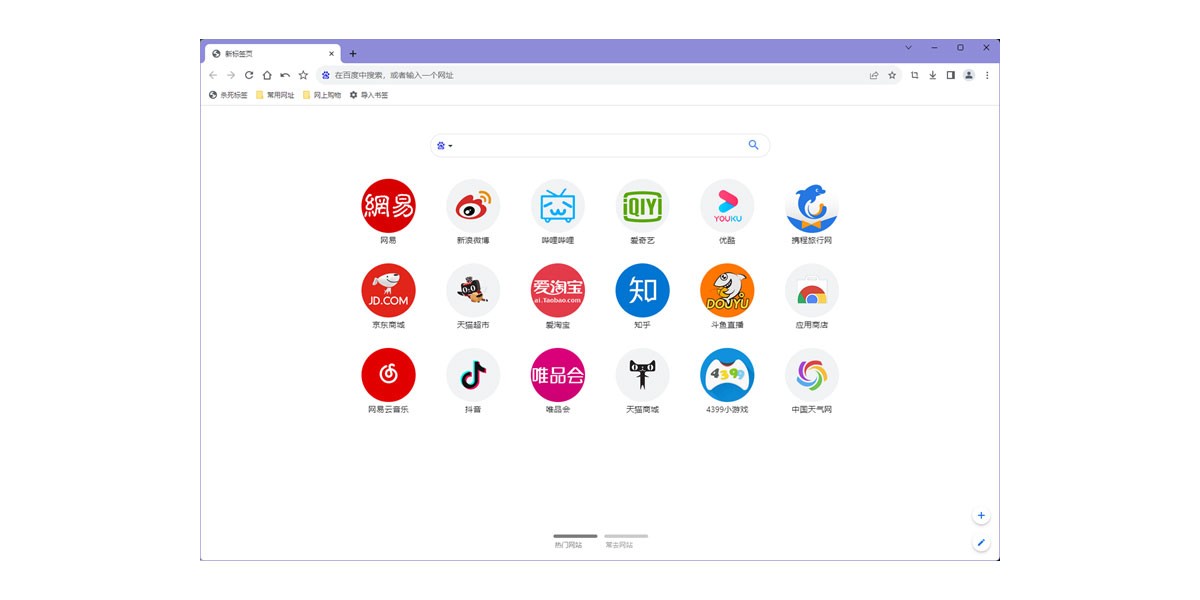Viewport: 1200px width, 600px height.
Task: Reload the current page
Action: 249,75
